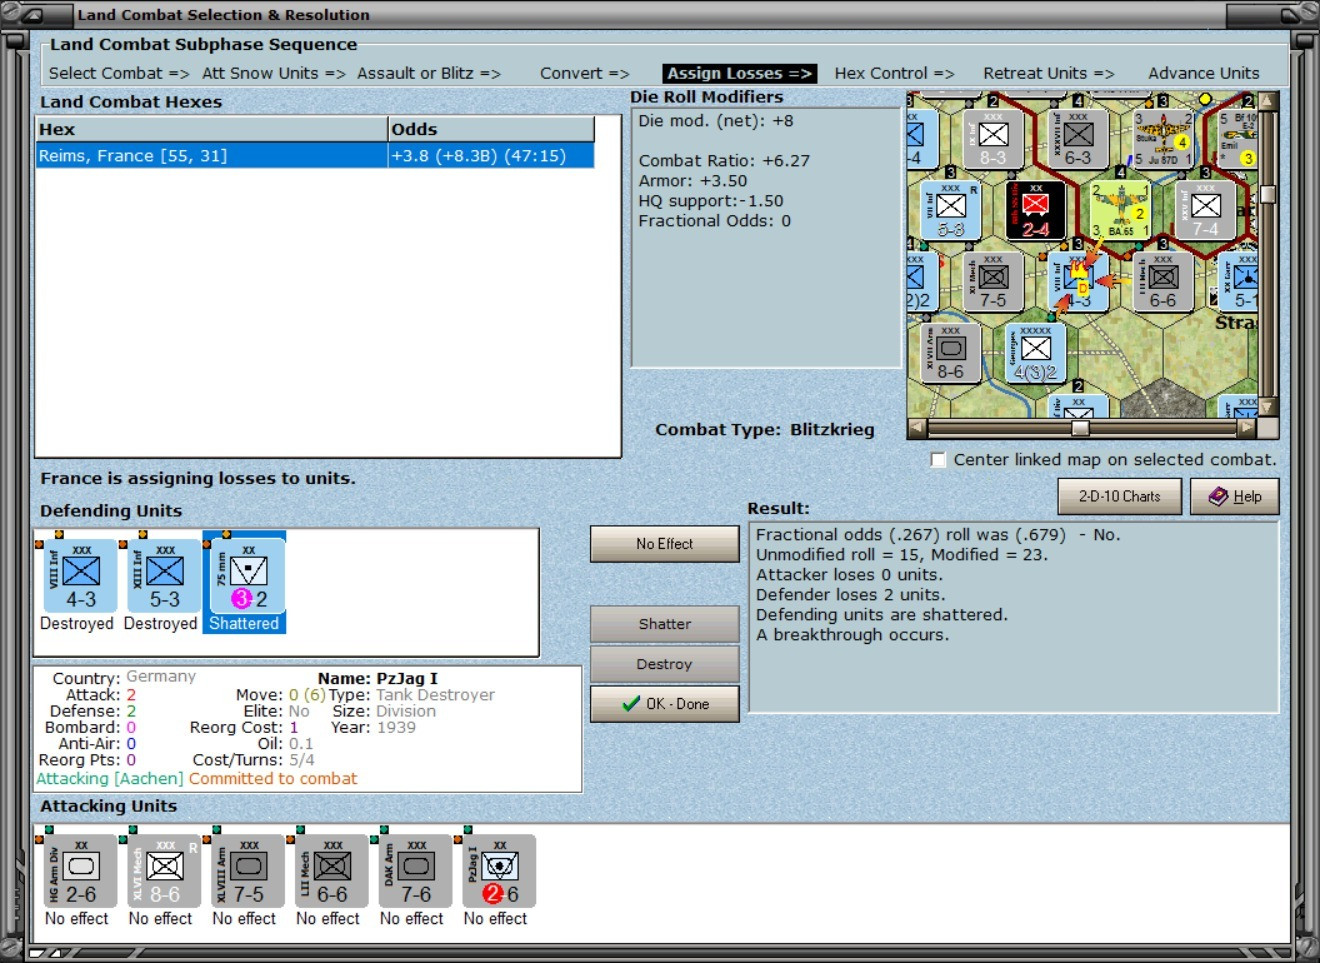Apply Destroy to the selected unit
1320x963 pixels.
click(x=665, y=664)
